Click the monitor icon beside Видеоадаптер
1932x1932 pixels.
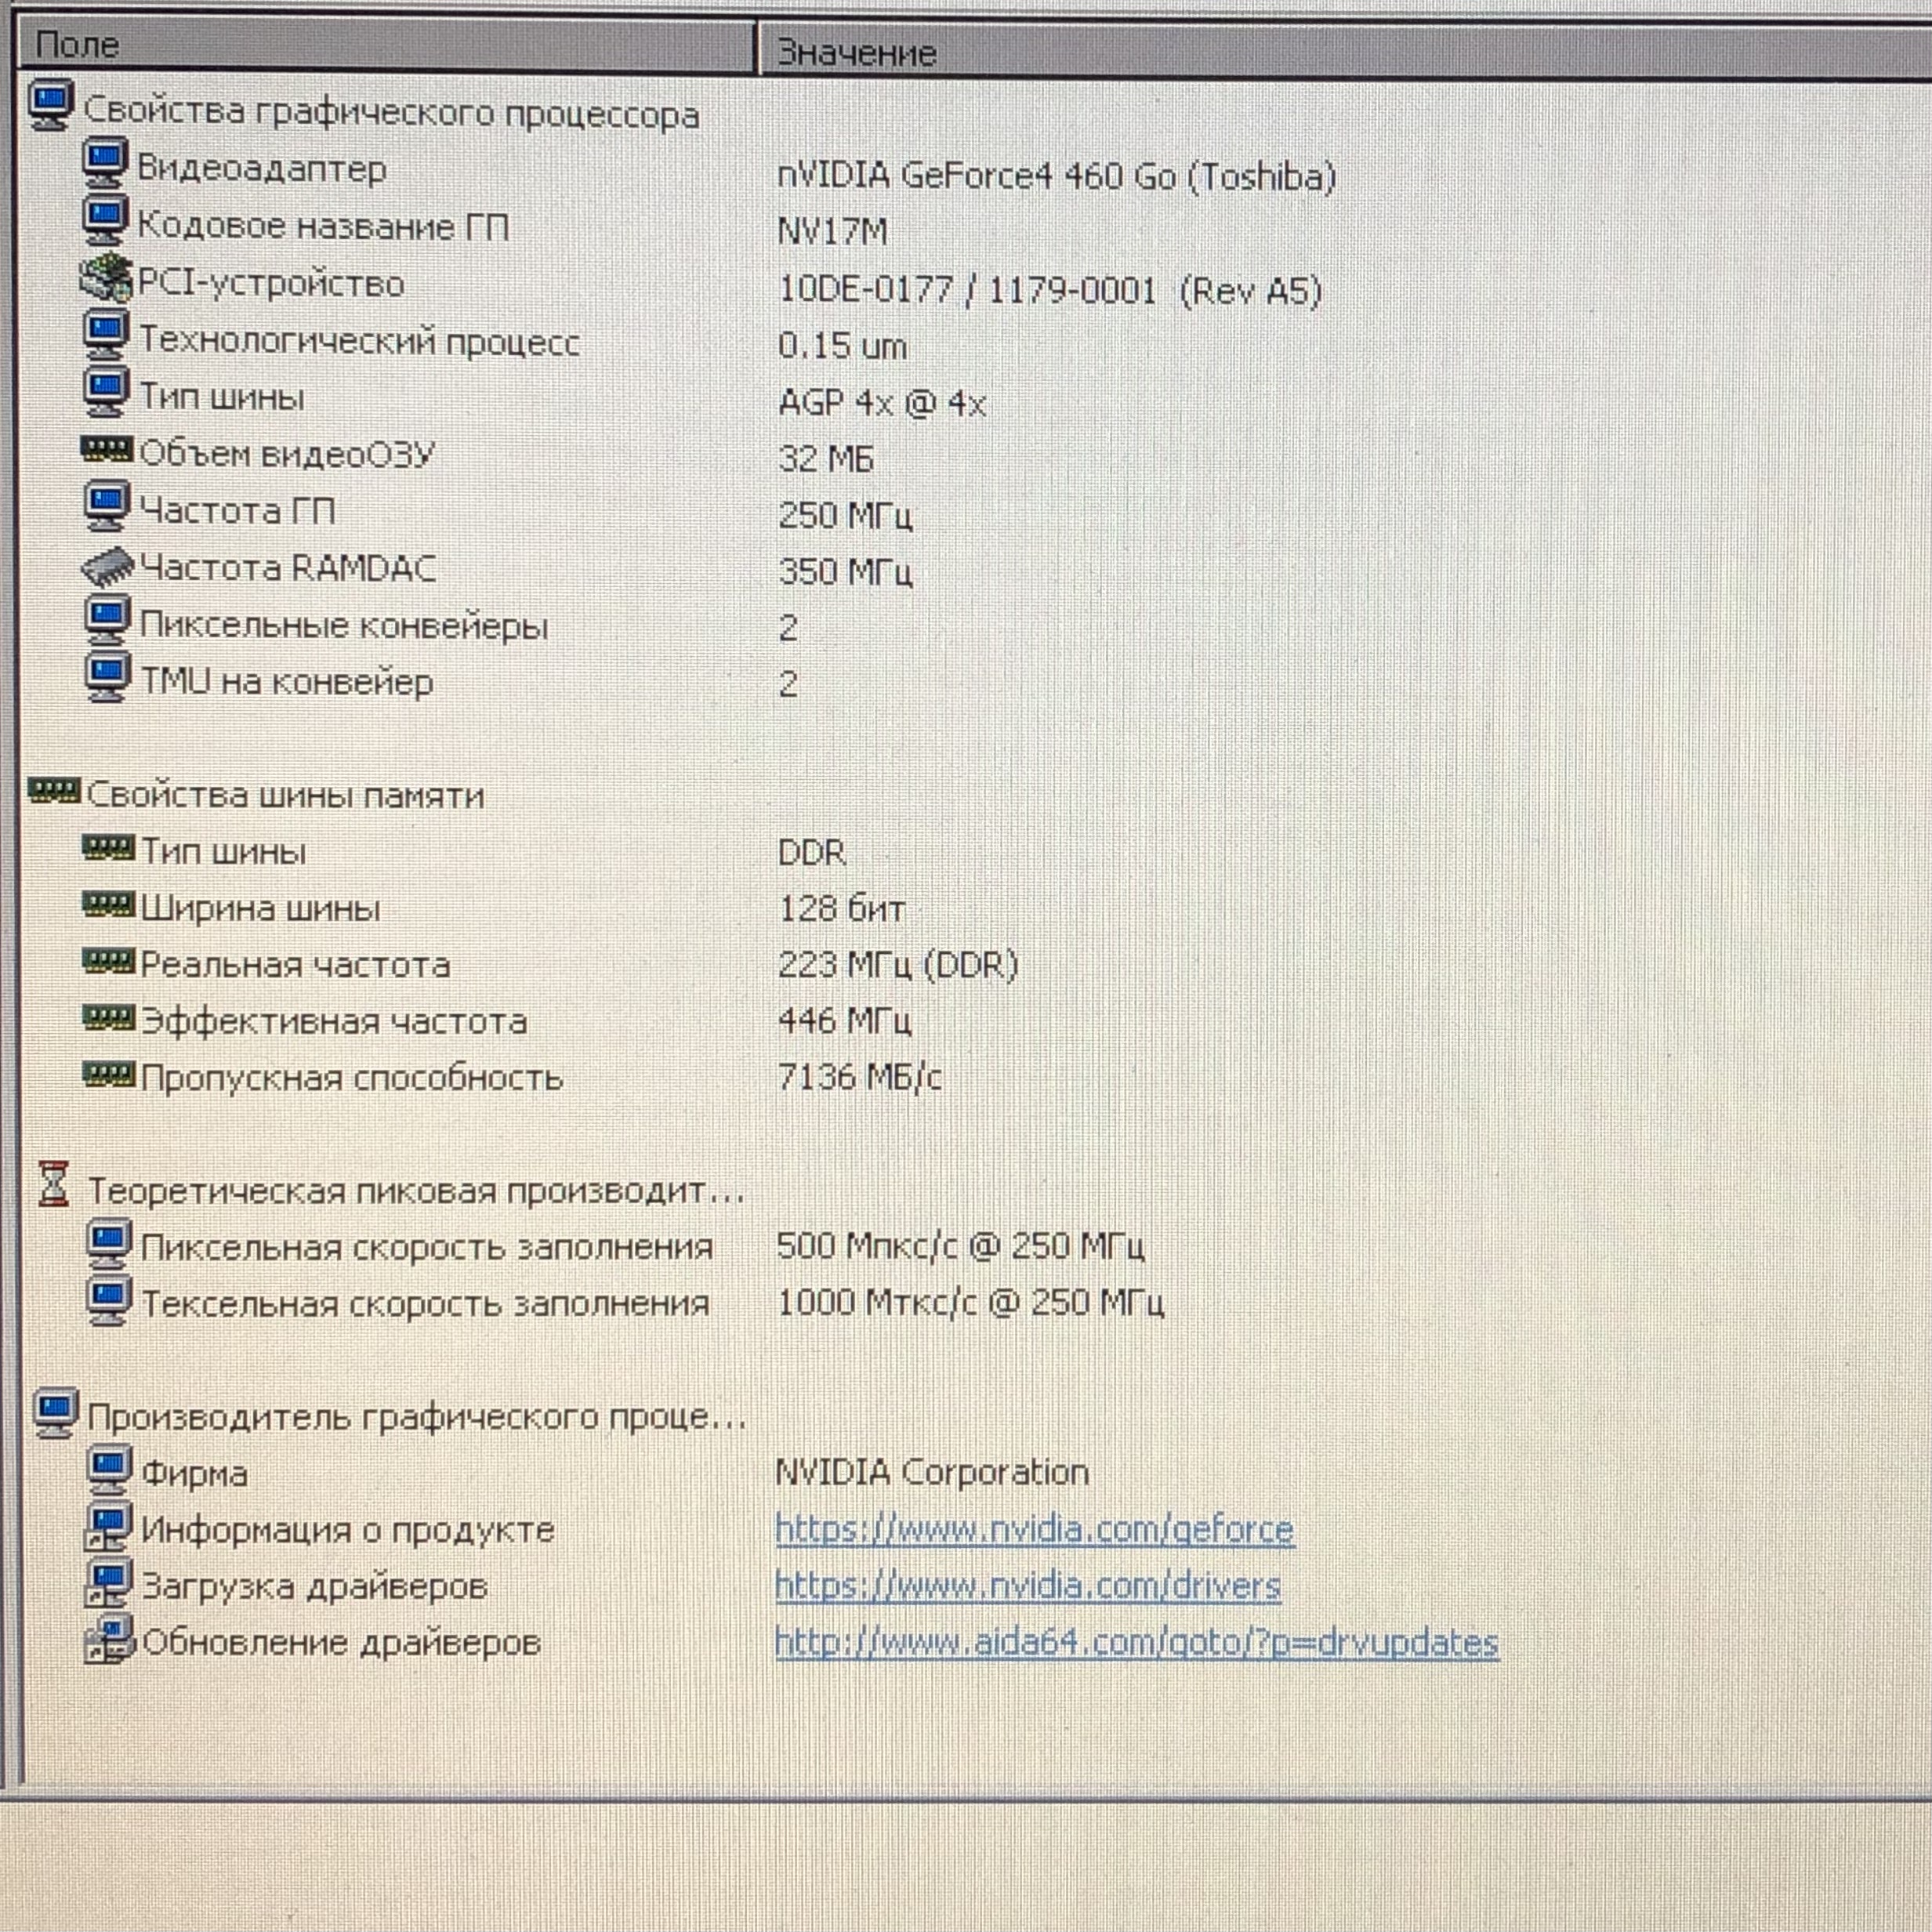click(x=104, y=164)
